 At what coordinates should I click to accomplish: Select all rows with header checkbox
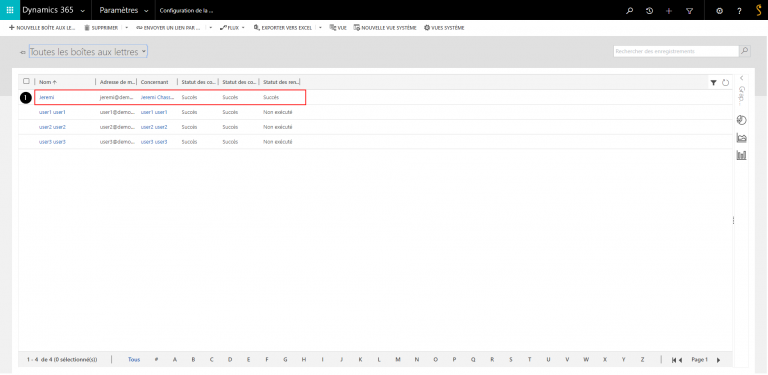point(26,81)
